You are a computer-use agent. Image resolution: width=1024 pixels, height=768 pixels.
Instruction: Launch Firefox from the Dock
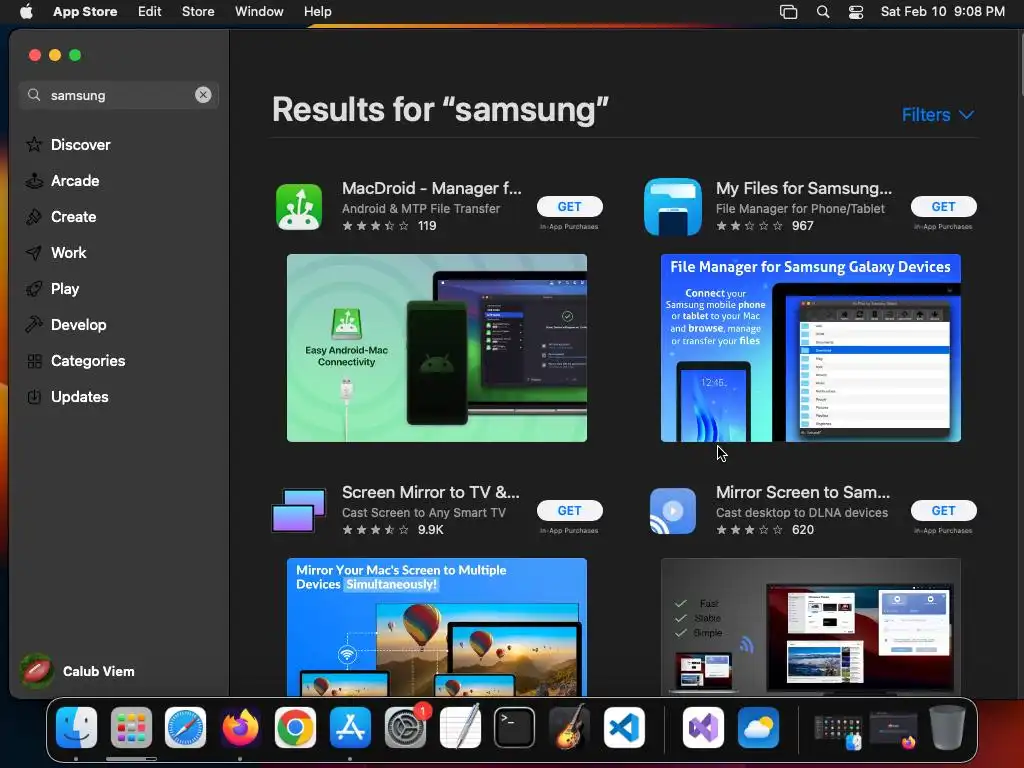[240, 728]
